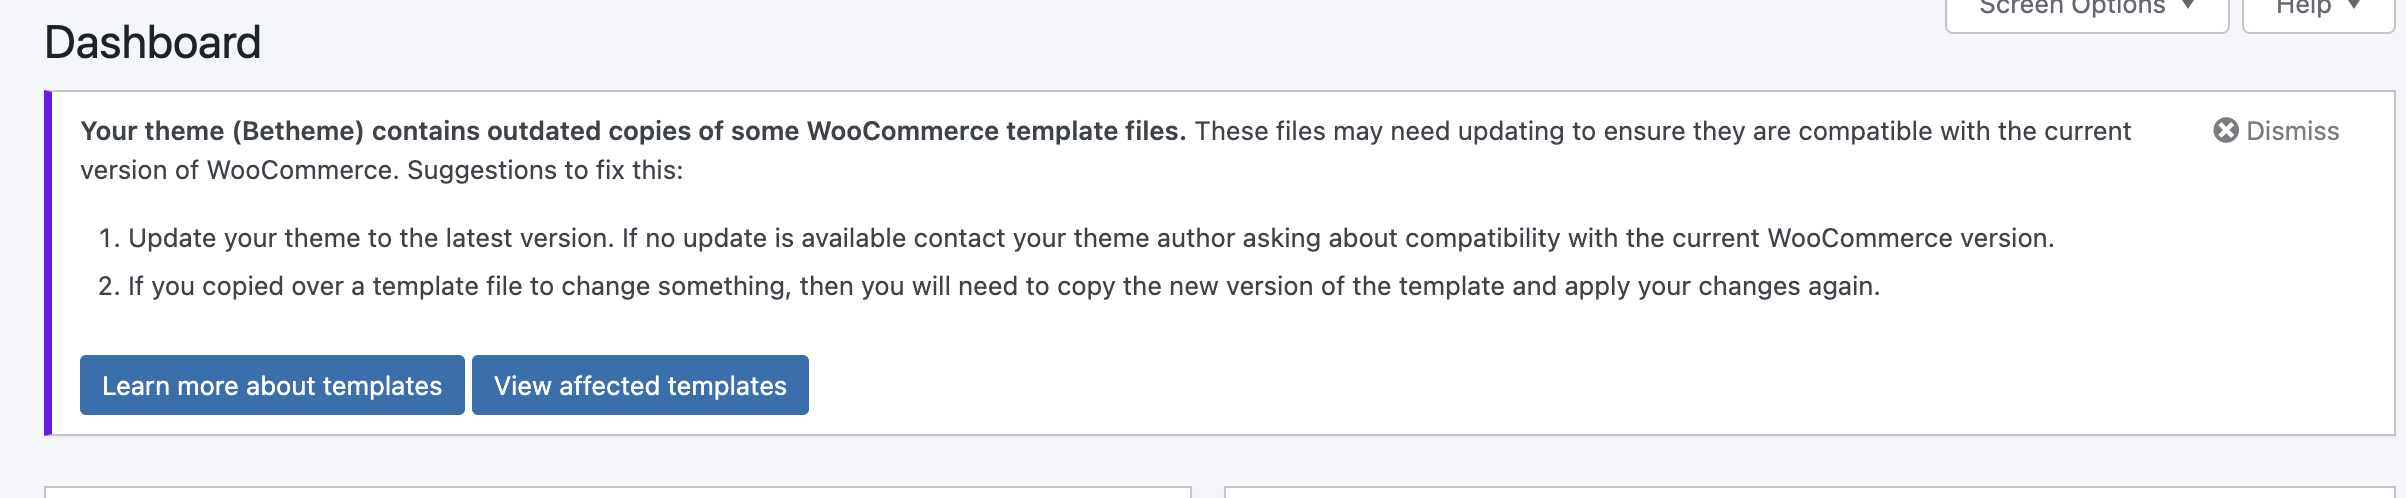Screen dimensions: 2406x498
Task: Click the 'These files may need updating' sentence
Action: pyautogui.click(x=1662, y=131)
